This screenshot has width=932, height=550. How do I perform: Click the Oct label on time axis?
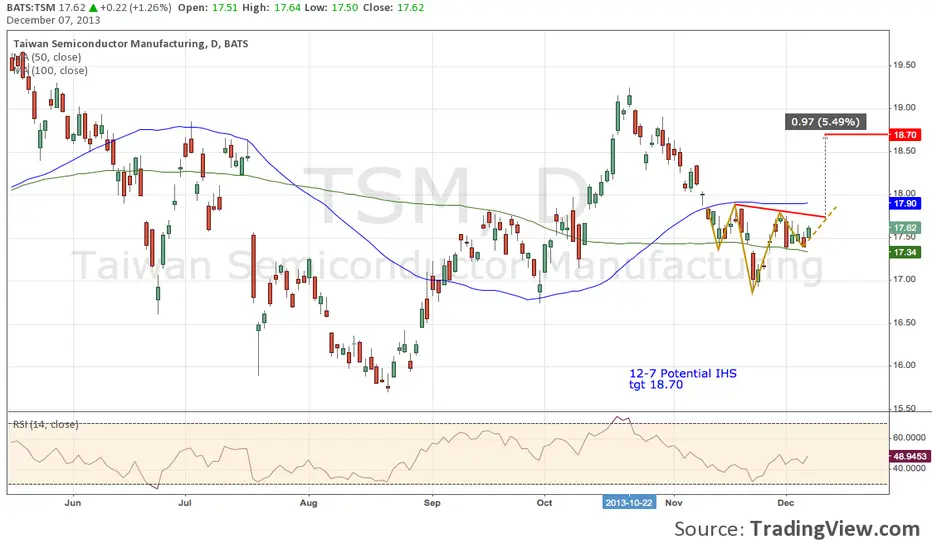[544, 503]
